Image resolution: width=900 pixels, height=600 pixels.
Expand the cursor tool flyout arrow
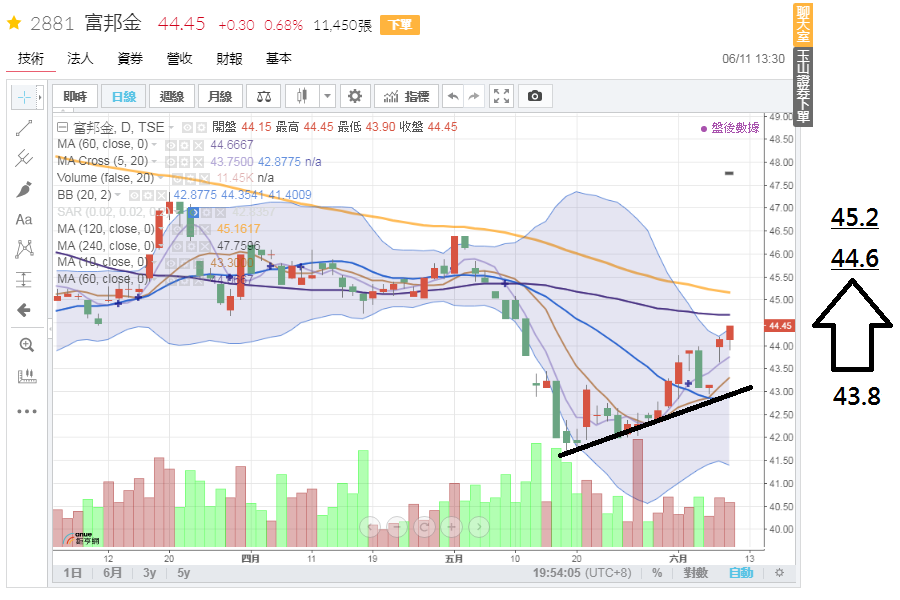coord(40,98)
